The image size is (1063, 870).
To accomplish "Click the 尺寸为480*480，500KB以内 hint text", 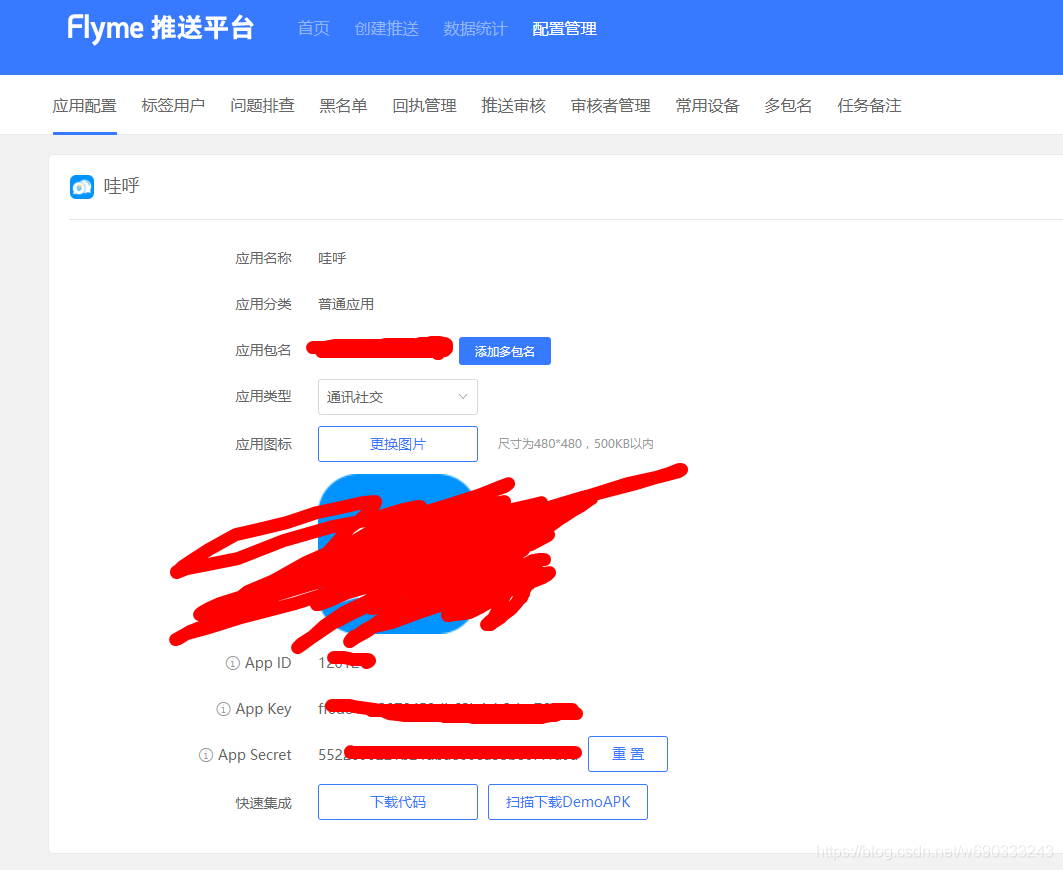I will point(576,444).
